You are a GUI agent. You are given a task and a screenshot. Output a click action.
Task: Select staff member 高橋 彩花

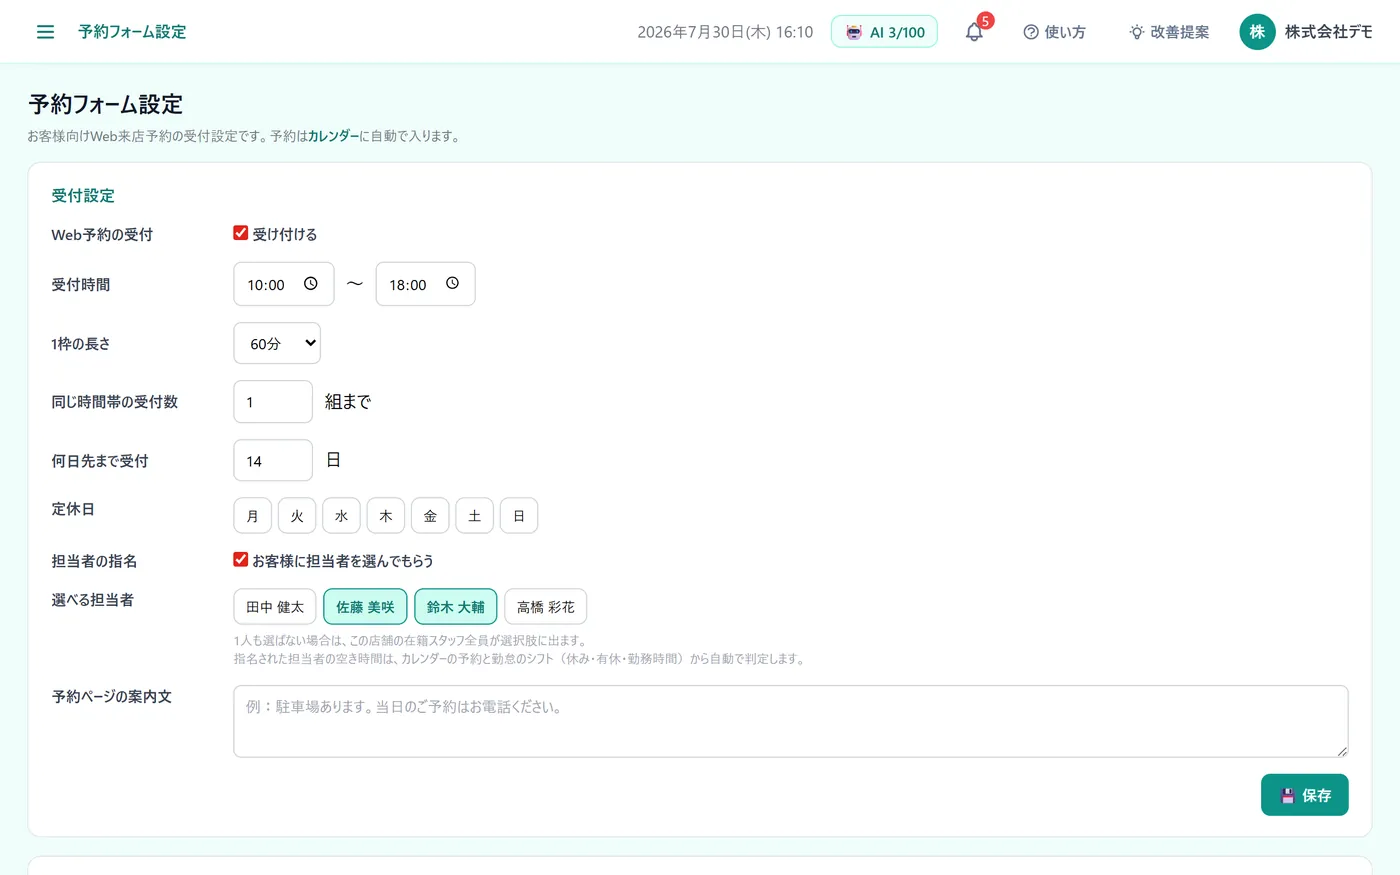(546, 607)
